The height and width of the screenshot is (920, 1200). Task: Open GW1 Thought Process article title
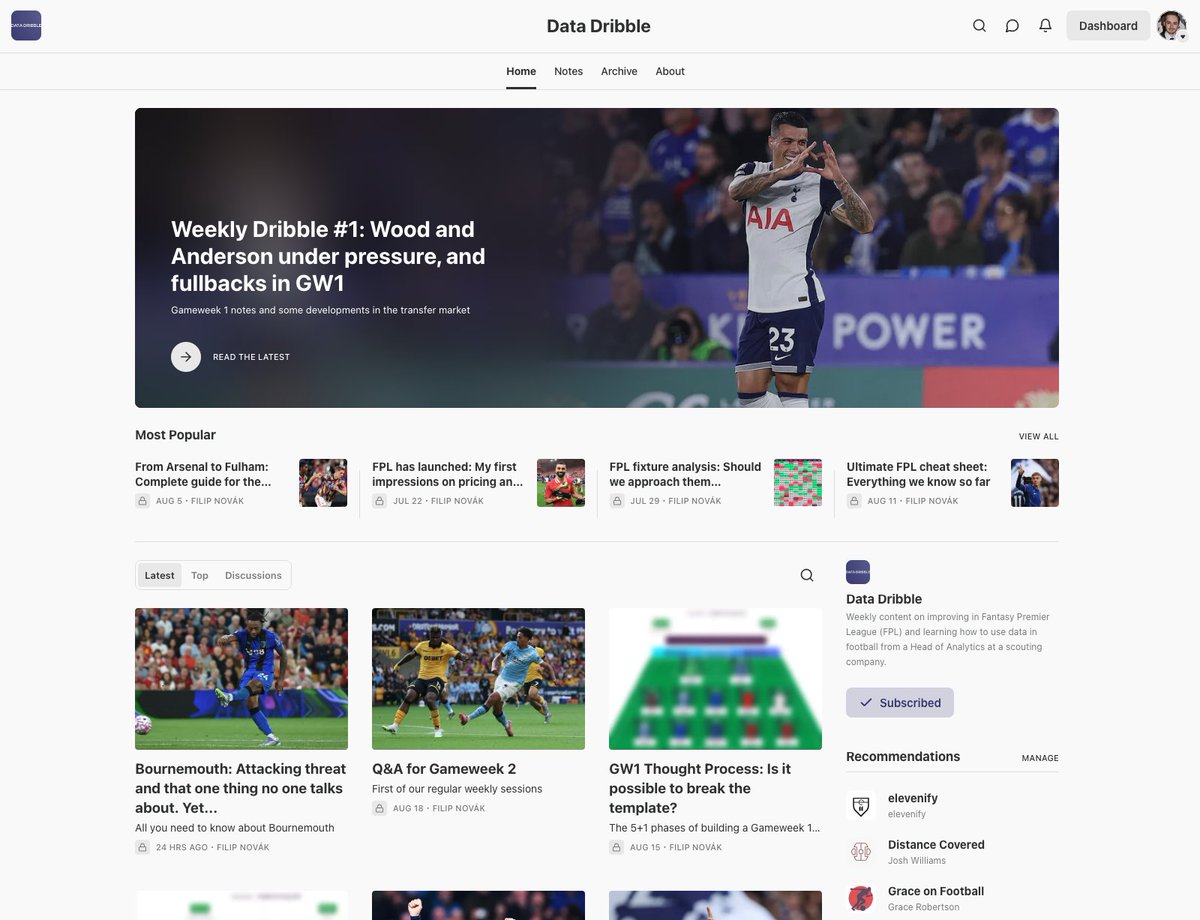pyautogui.click(x=700, y=788)
